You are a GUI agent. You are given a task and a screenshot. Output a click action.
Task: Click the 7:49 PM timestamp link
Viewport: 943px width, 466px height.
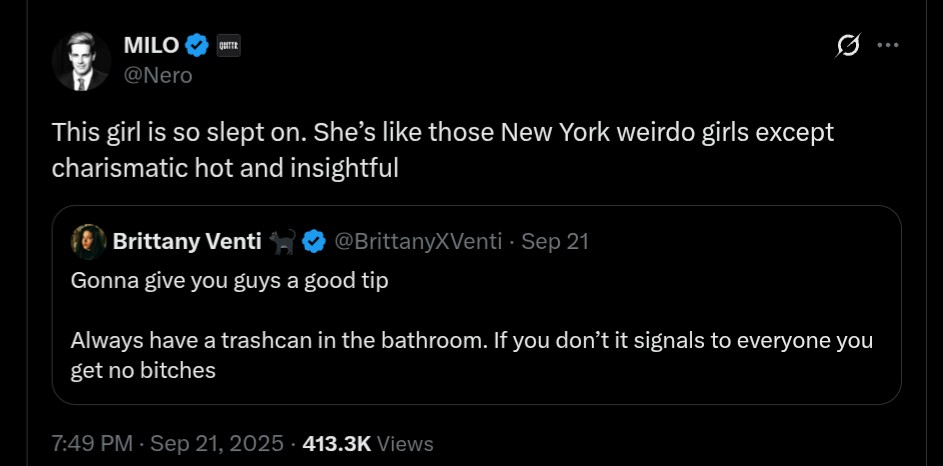coord(92,443)
